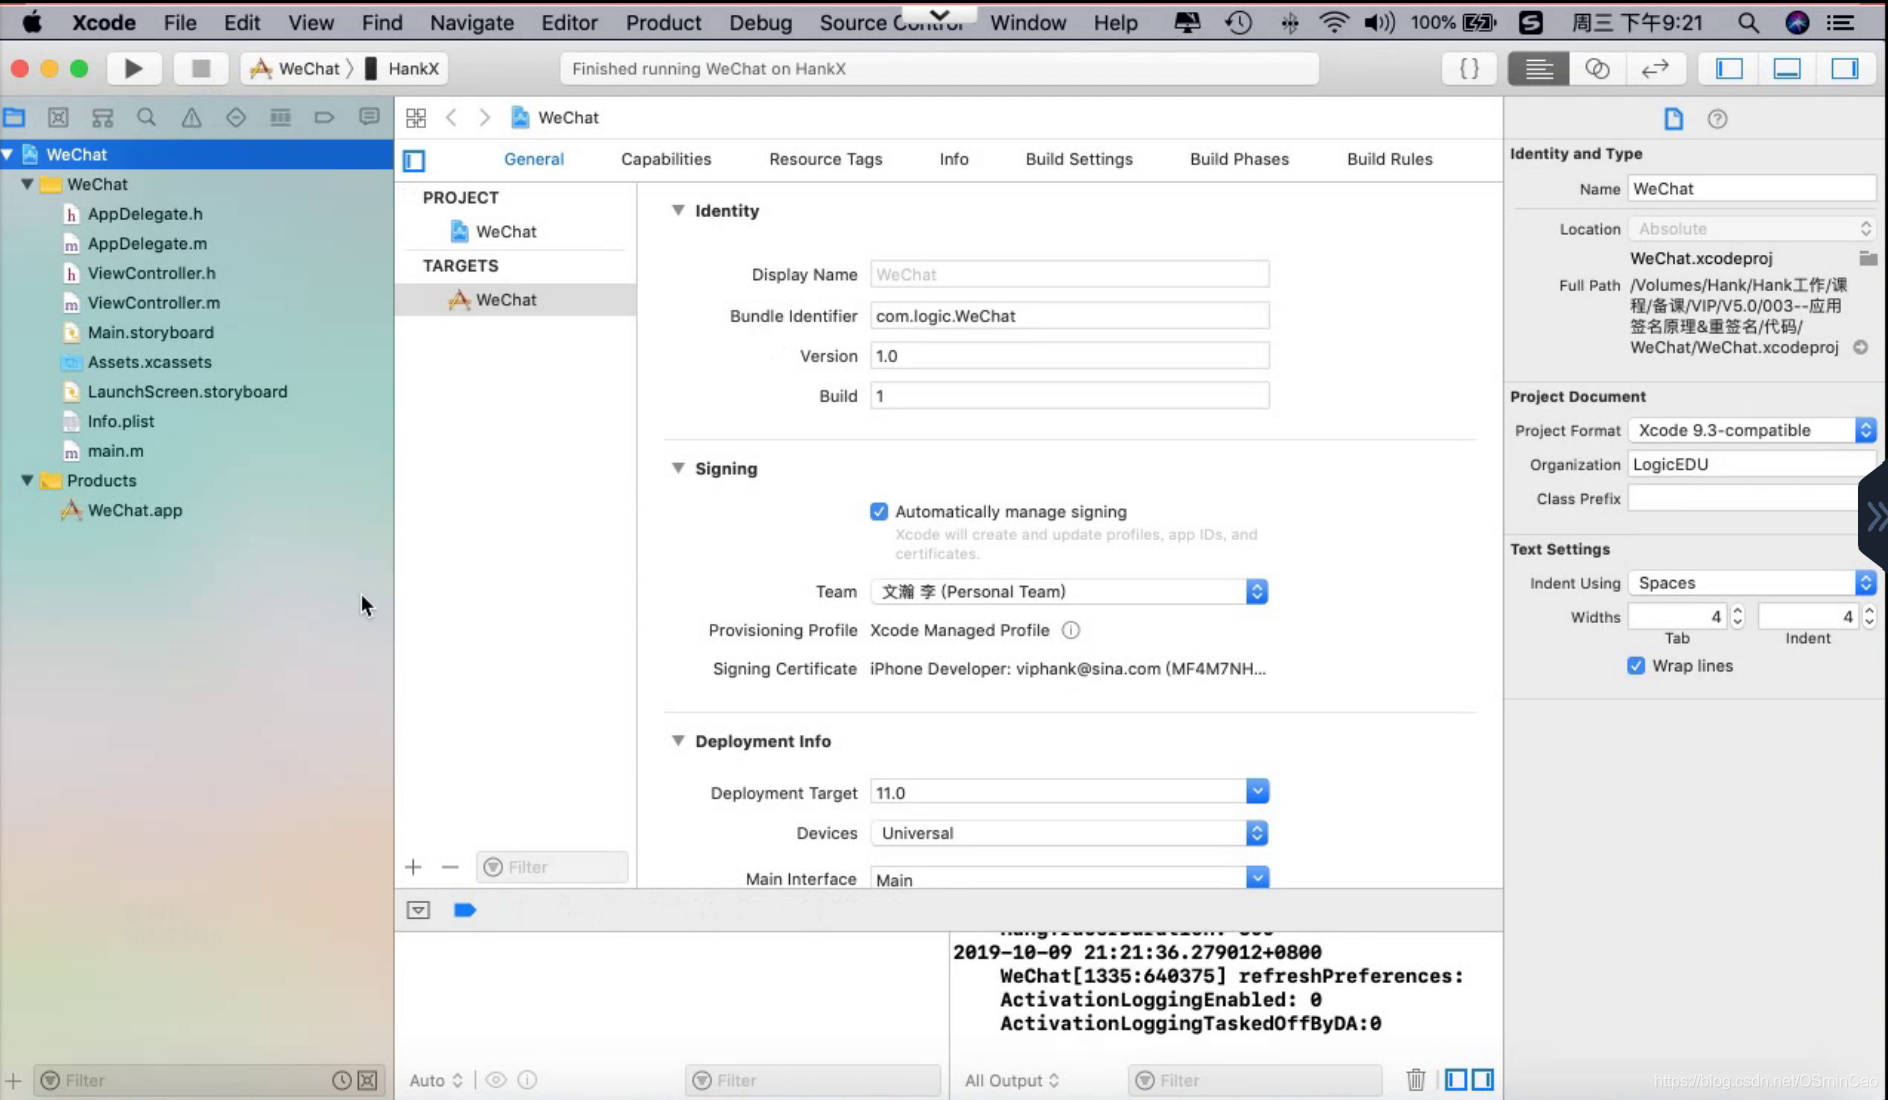Open the Library curly braces button
Screen dimensions: 1888x1100
pos(1469,68)
